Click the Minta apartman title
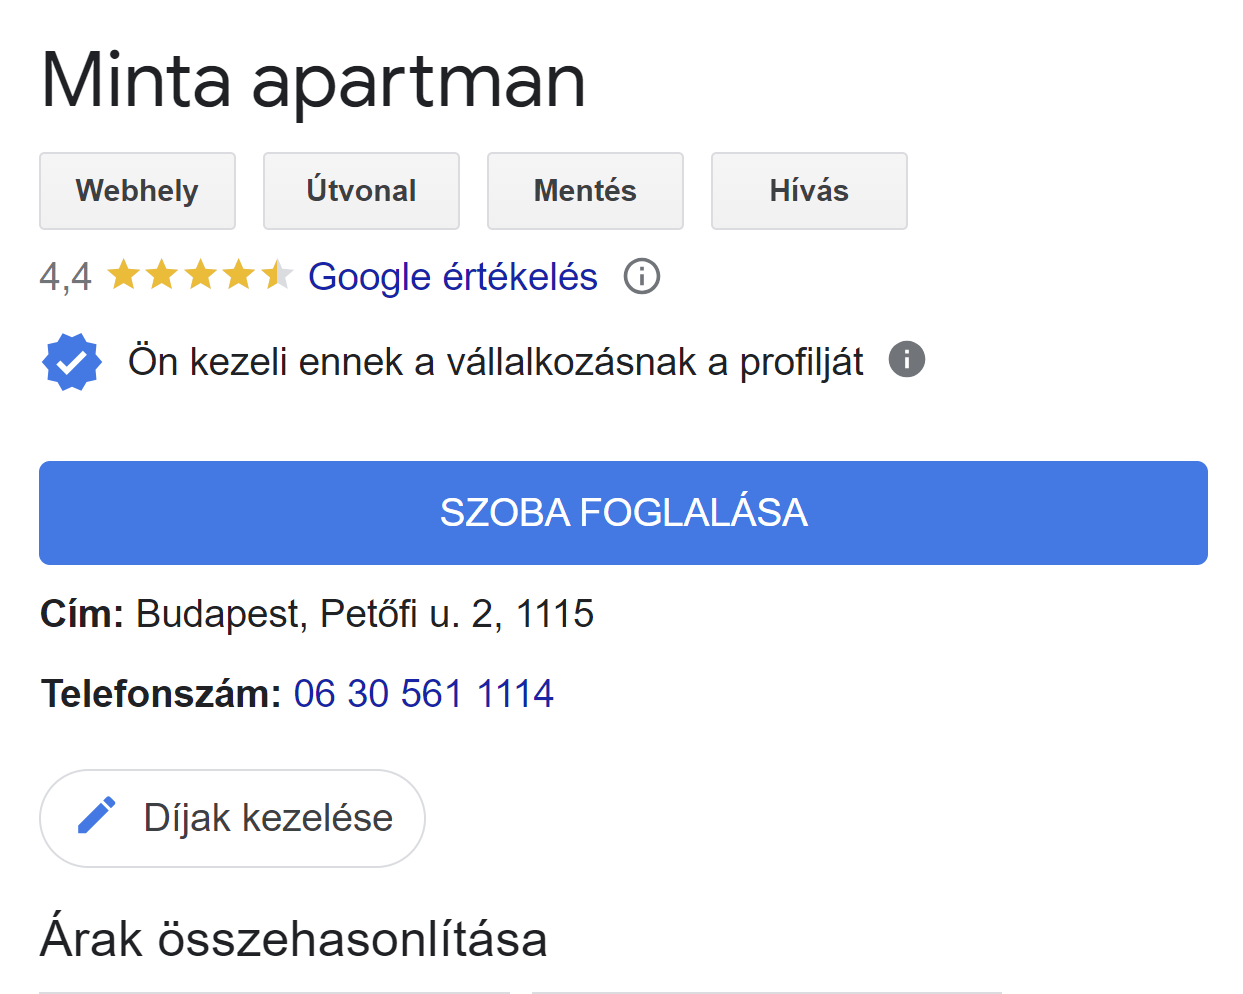This screenshot has width=1243, height=994. click(312, 80)
